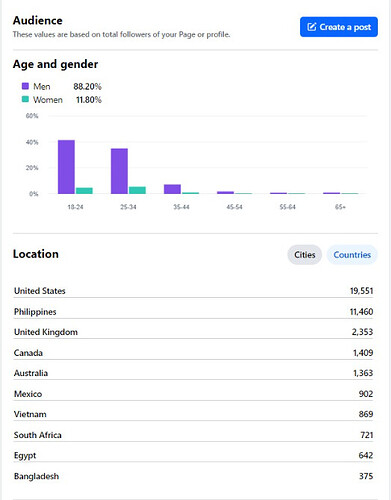Viewport: 391px width, 500px height.
Task: Select the Women 25-34 teal bar
Action: point(137,190)
